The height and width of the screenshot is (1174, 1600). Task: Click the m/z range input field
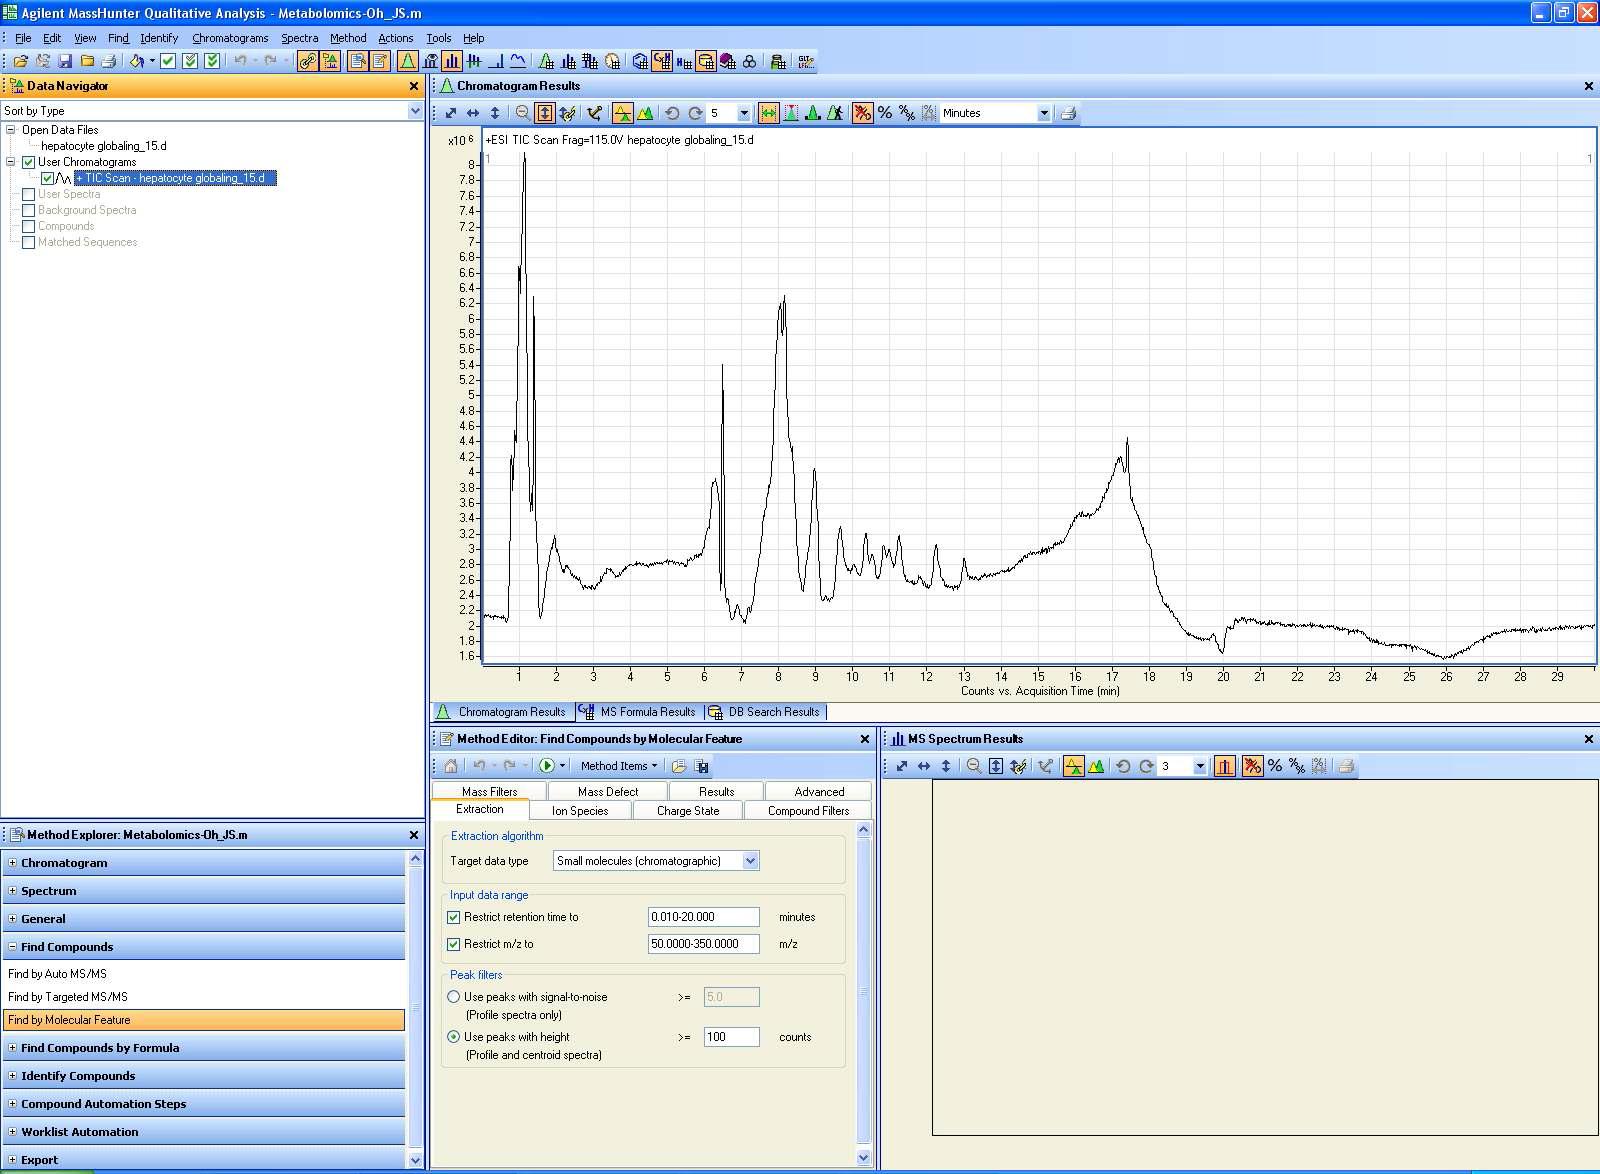point(704,944)
